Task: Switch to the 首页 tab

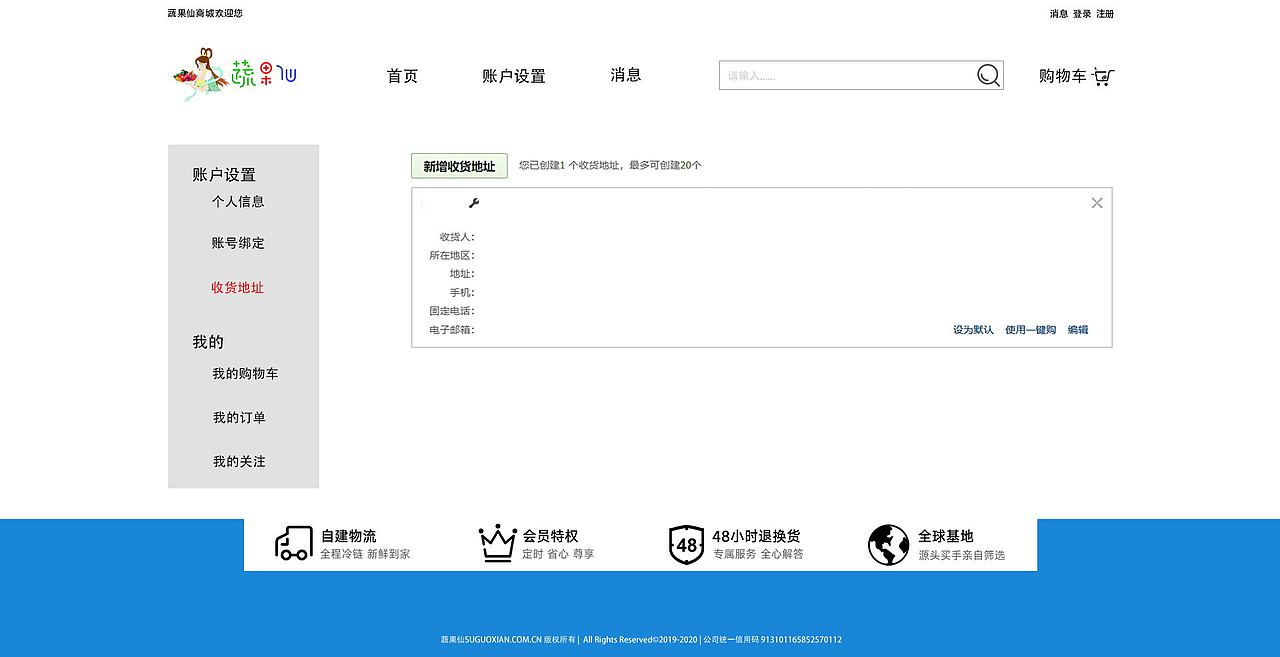Action: [x=401, y=75]
